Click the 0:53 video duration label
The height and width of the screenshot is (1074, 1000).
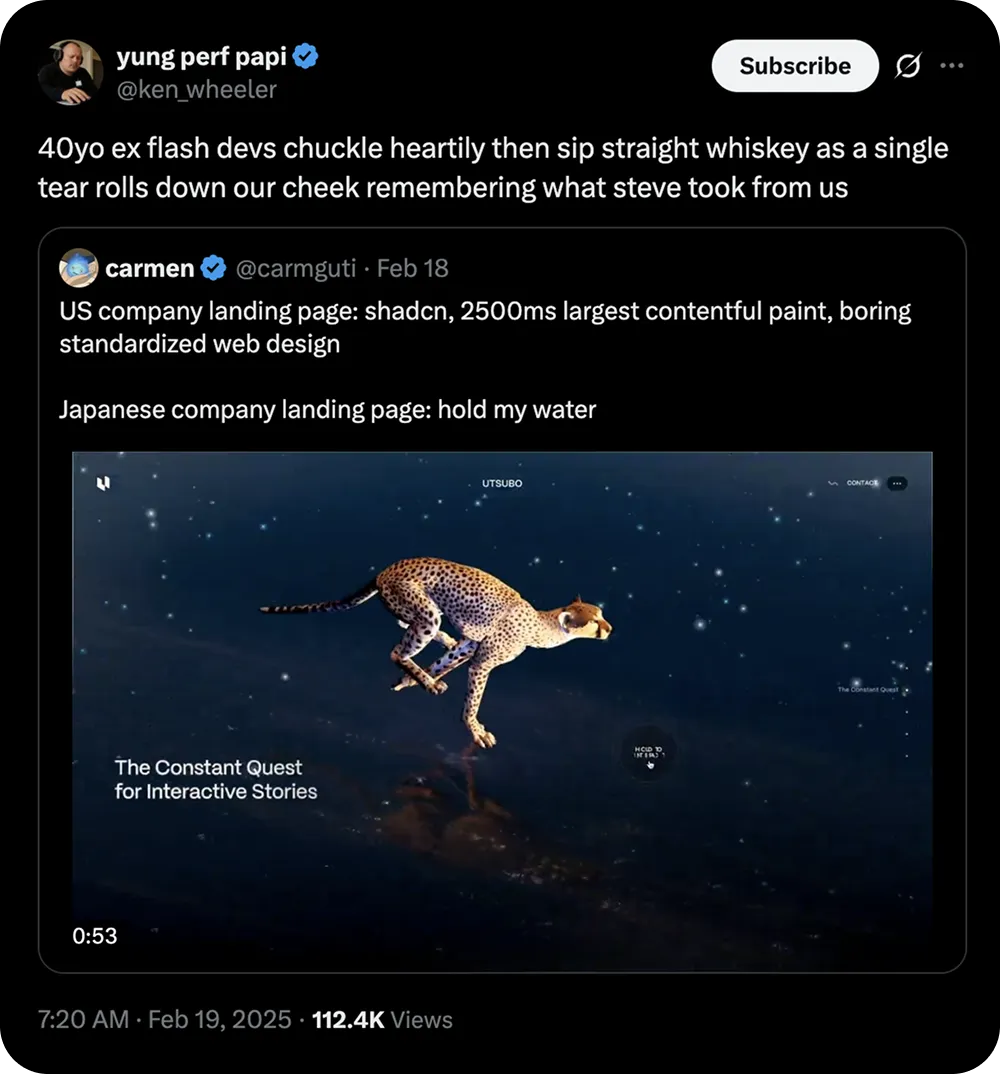tap(95, 936)
